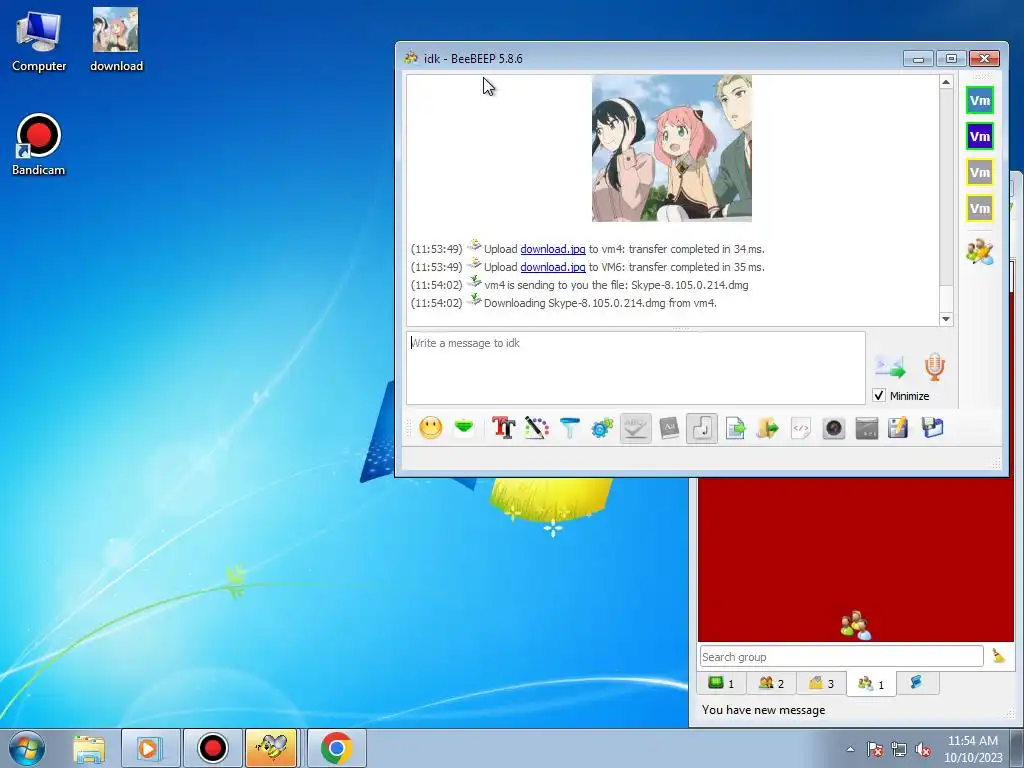Open Windows Explorer from taskbar
Viewport: 1024px width, 768px height.
(89, 748)
